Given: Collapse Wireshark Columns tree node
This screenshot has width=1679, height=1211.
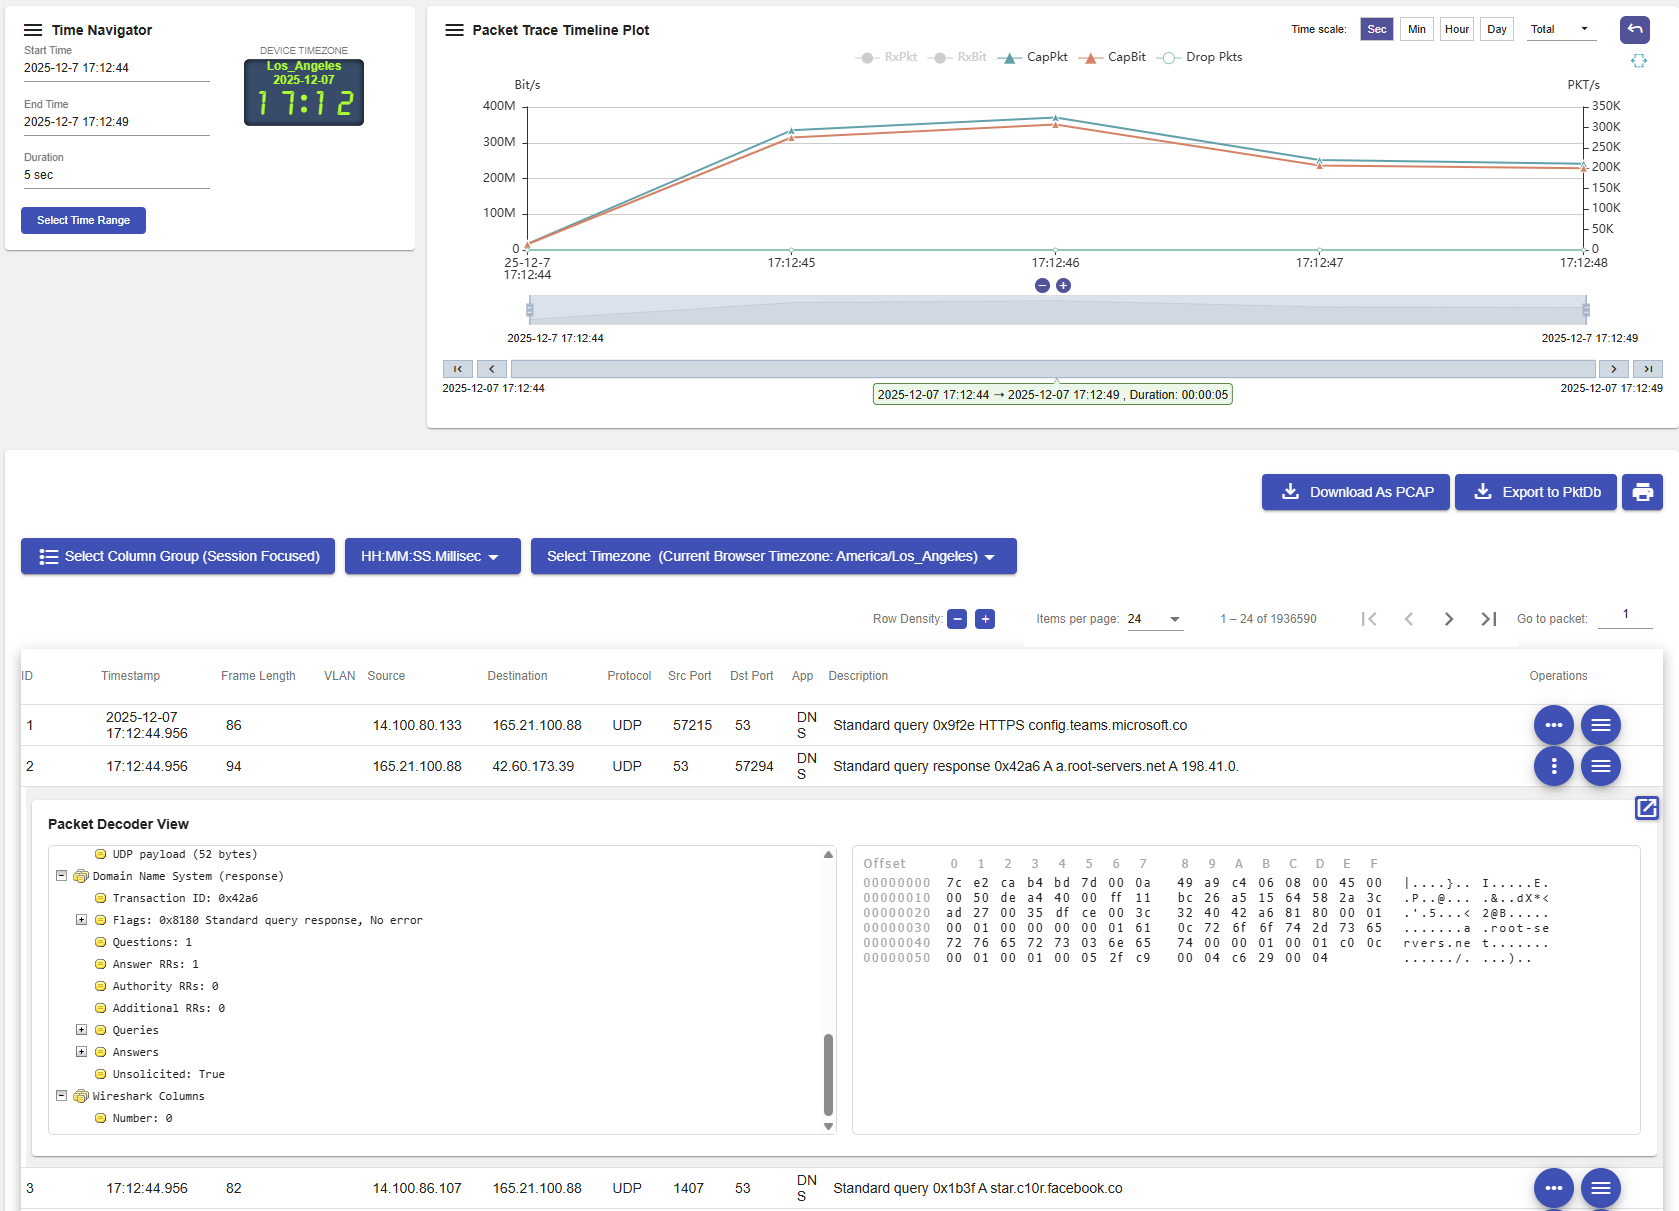Looking at the screenshot, I should point(62,1096).
